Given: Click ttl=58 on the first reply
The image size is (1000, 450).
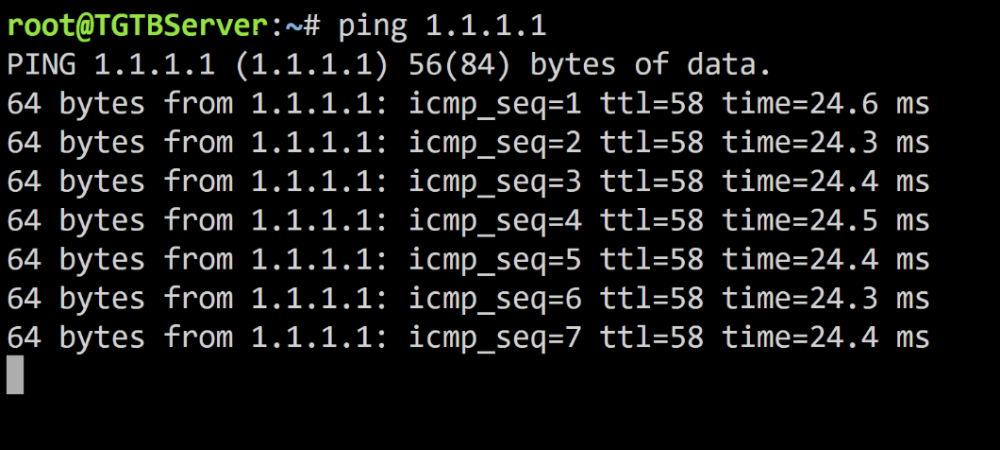Looking at the screenshot, I should (x=652, y=105).
